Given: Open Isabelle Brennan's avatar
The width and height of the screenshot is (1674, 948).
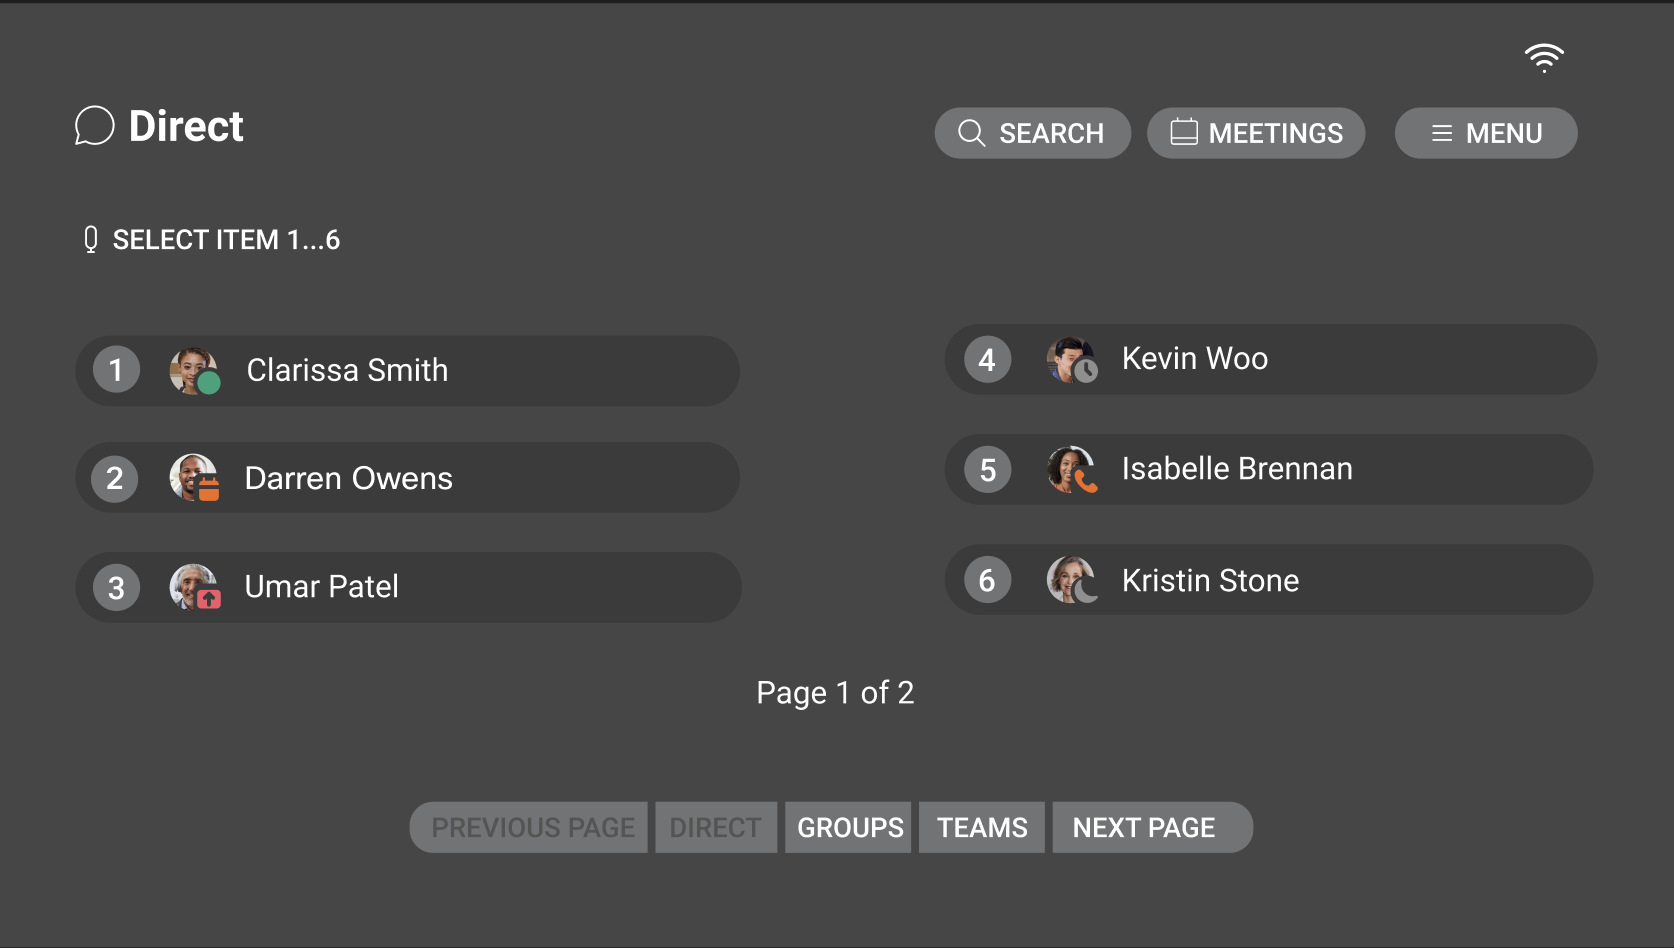Looking at the screenshot, I should pyautogui.click(x=1072, y=469).
